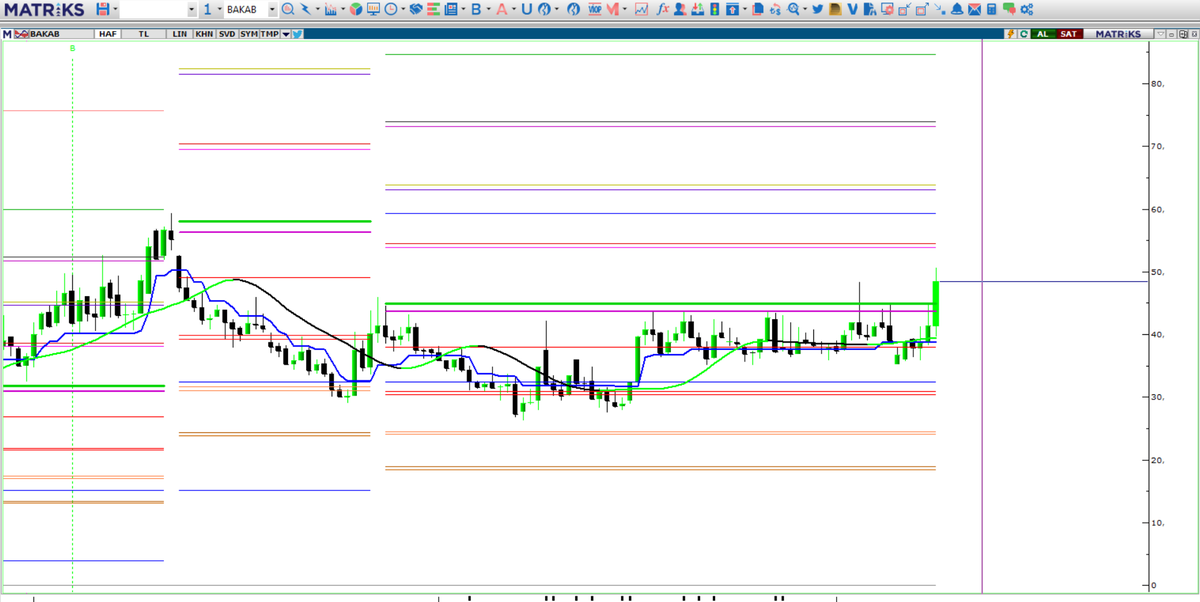This screenshot has width=1200, height=602.
Task: Click the symbol search magnifier icon
Action: click(287, 9)
